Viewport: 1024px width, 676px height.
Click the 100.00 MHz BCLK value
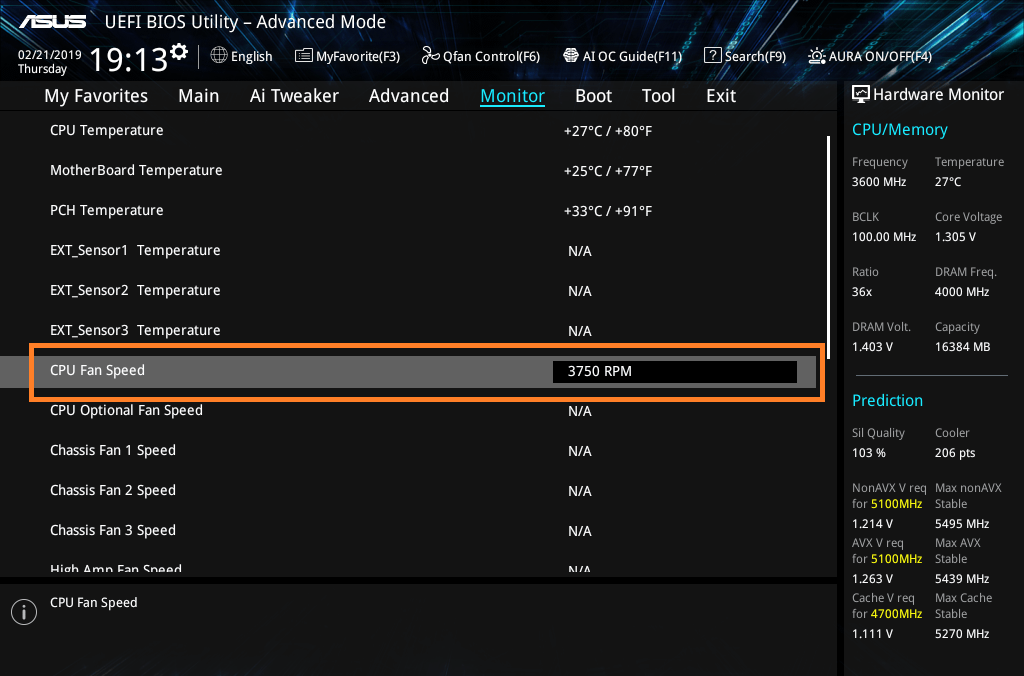point(884,237)
